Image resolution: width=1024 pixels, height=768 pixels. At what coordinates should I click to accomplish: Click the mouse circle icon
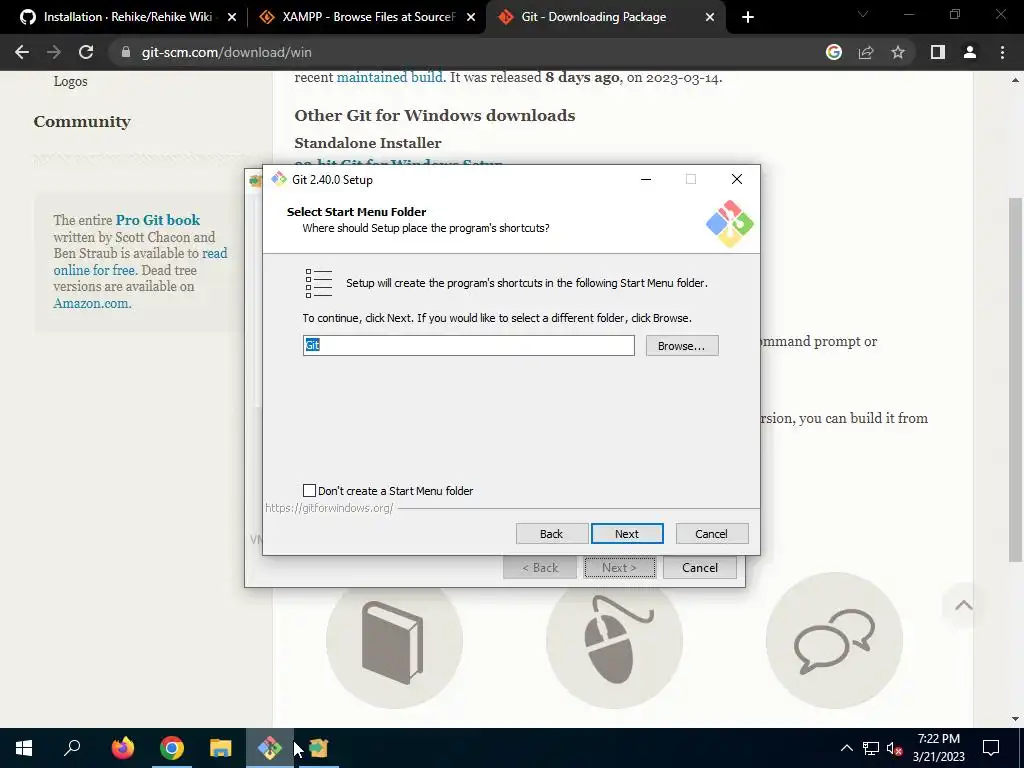(x=615, y=641)
